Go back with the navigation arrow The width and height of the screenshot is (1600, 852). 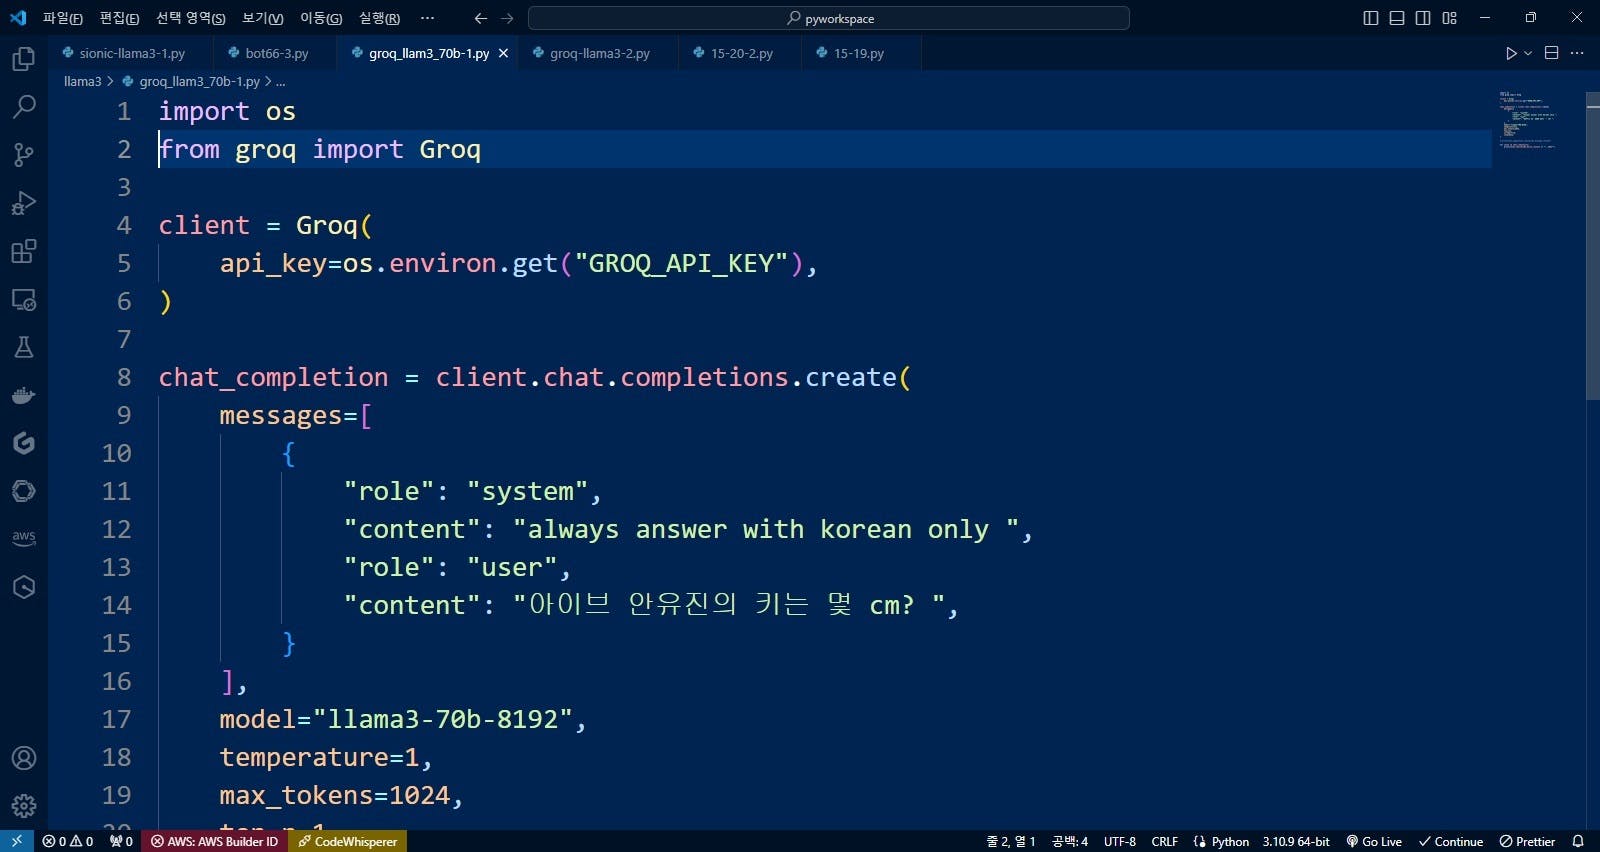tap(480, 18)
